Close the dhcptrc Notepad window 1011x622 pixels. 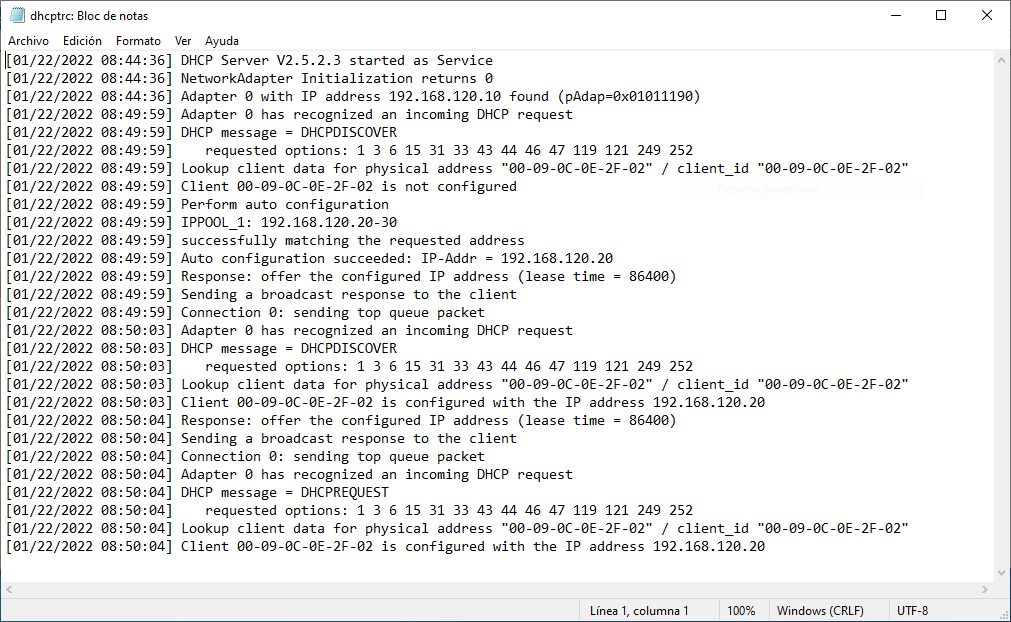pos(986,15)
